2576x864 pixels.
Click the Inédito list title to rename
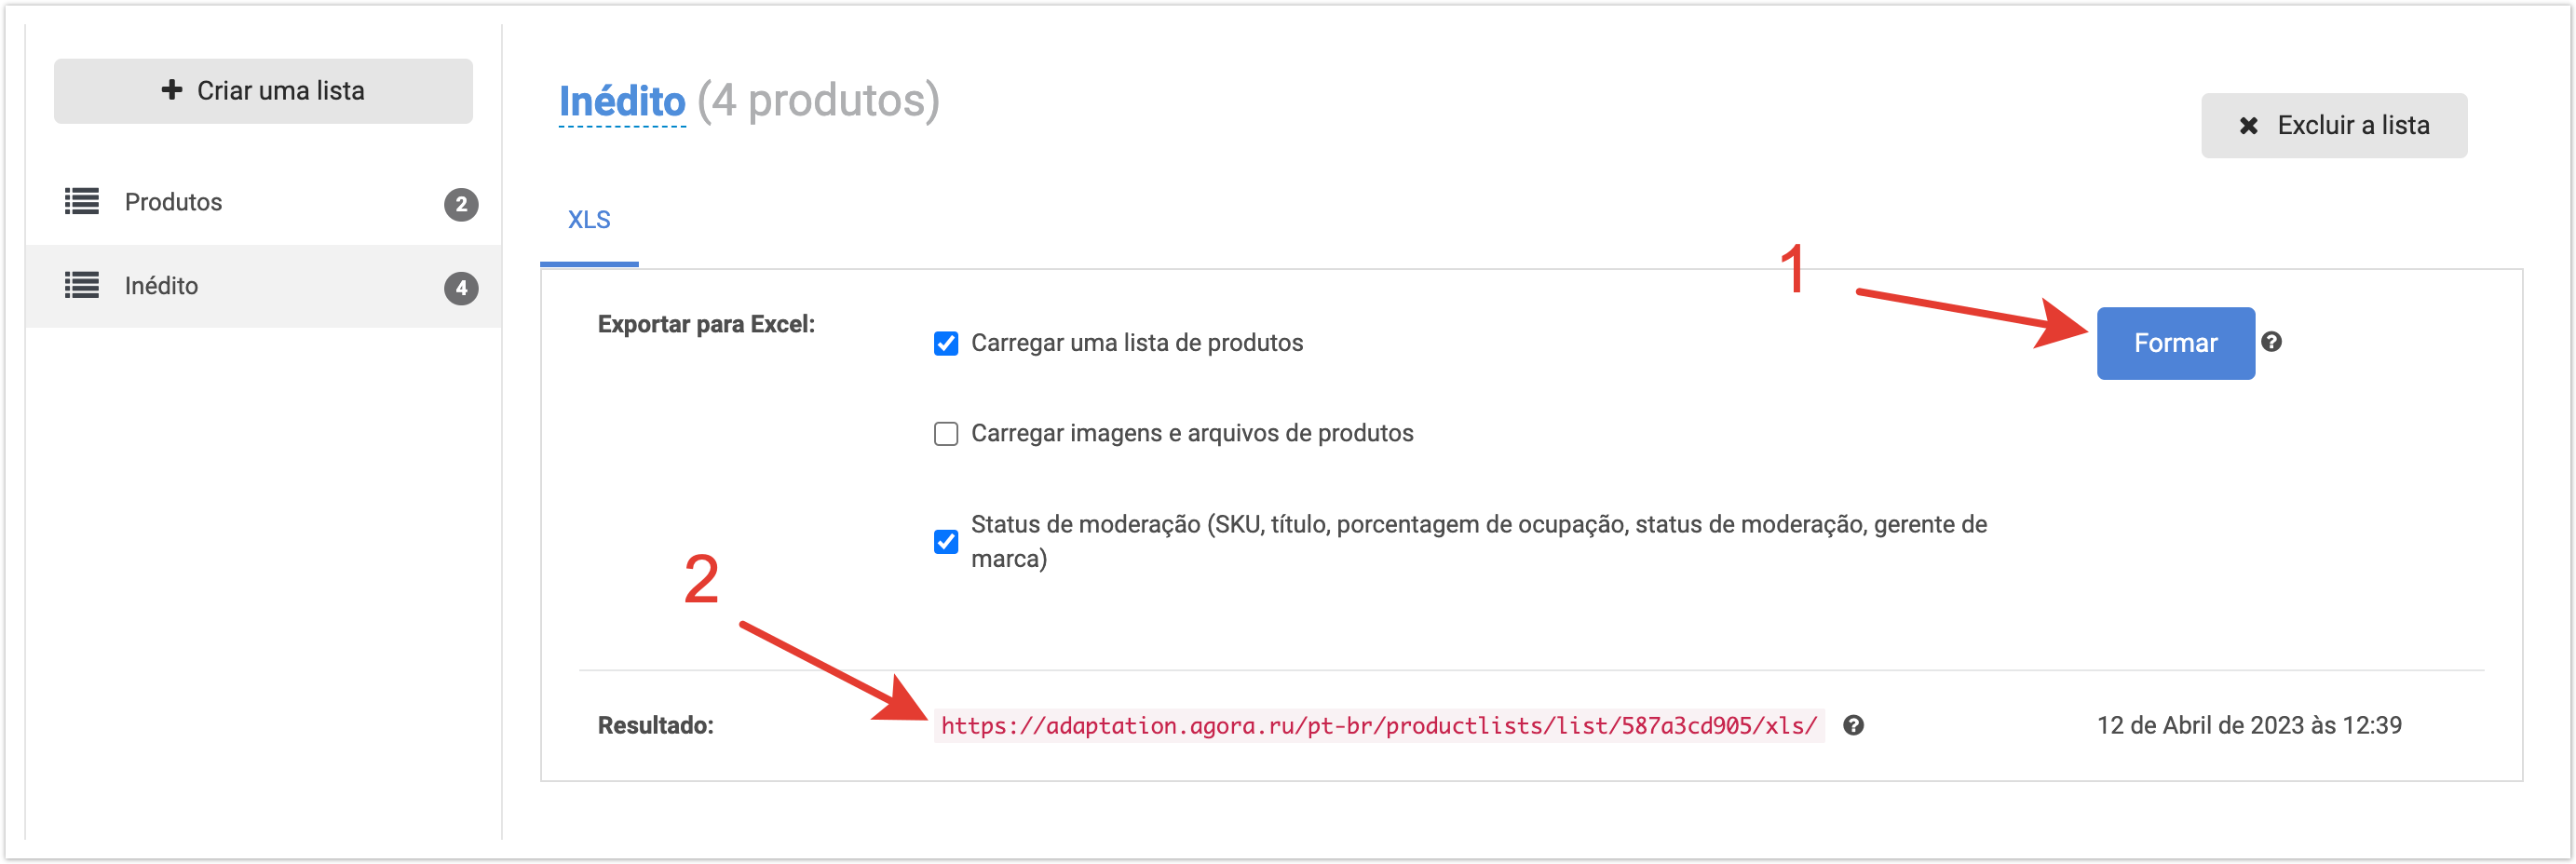[622, 101]
